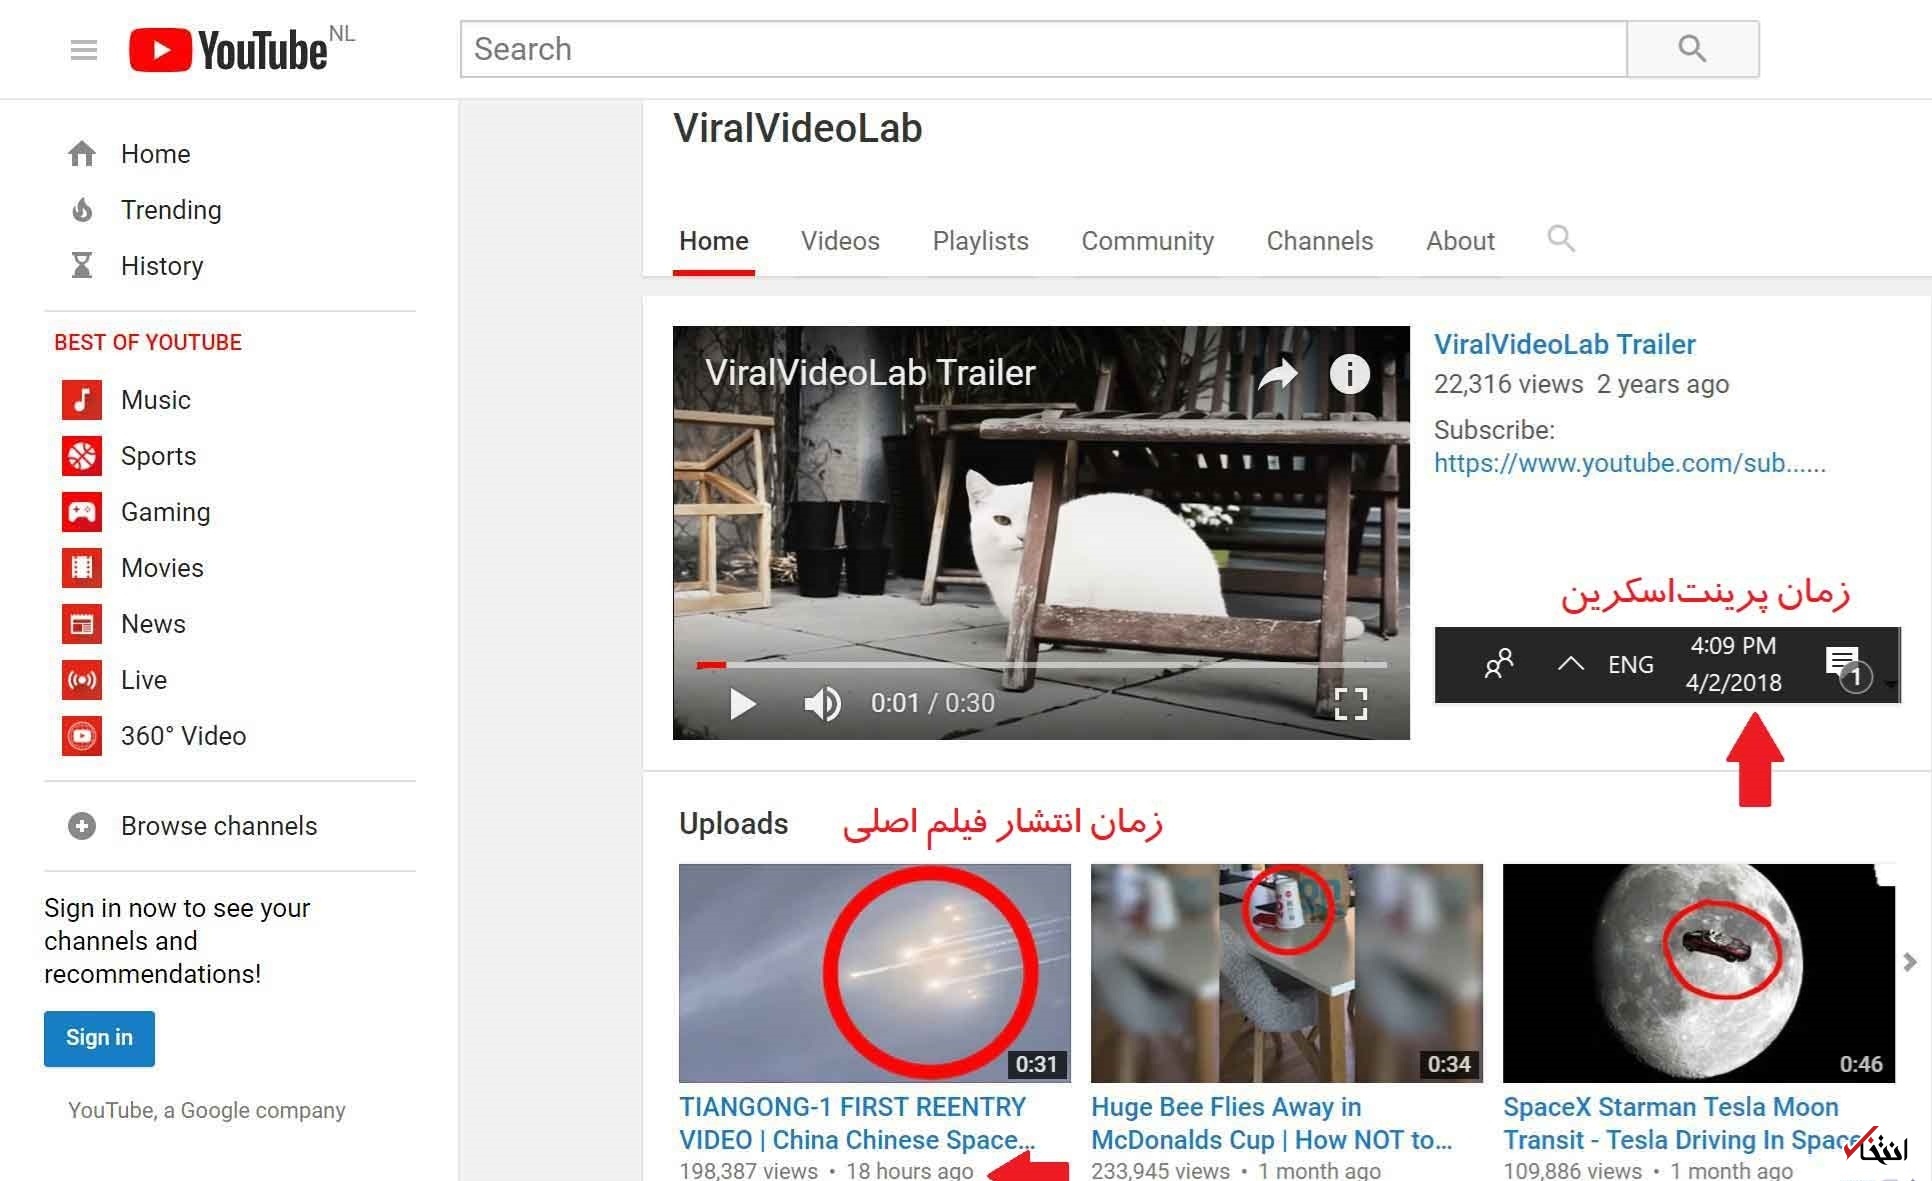Switch to the Playlists tab

click(980, 241)
